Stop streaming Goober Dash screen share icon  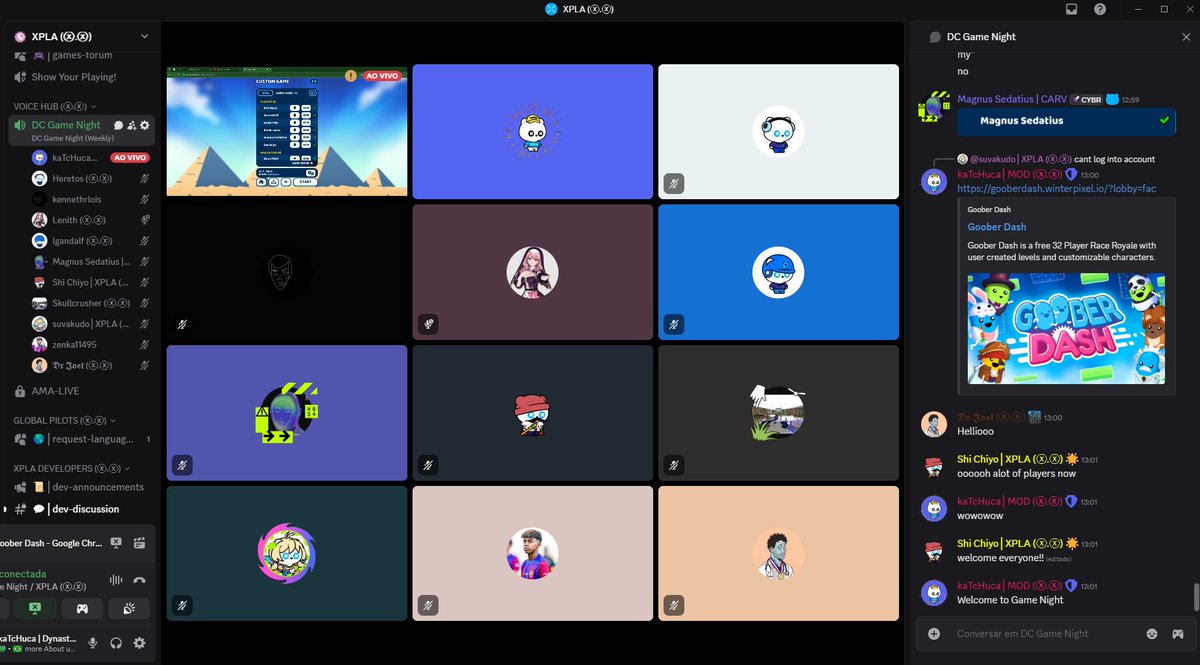click(116, 543)
